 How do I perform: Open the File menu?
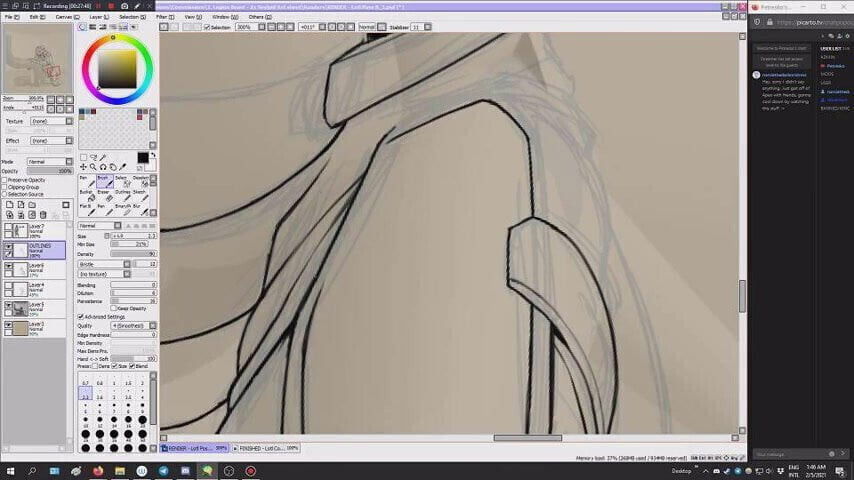pyautogui.click(x=11, y=17)
